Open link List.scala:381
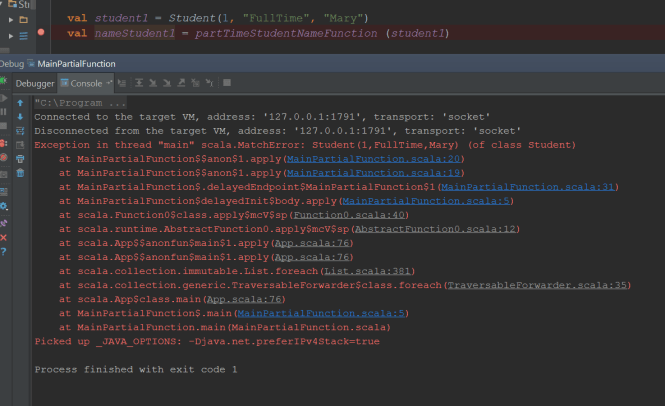 point(367,271)
